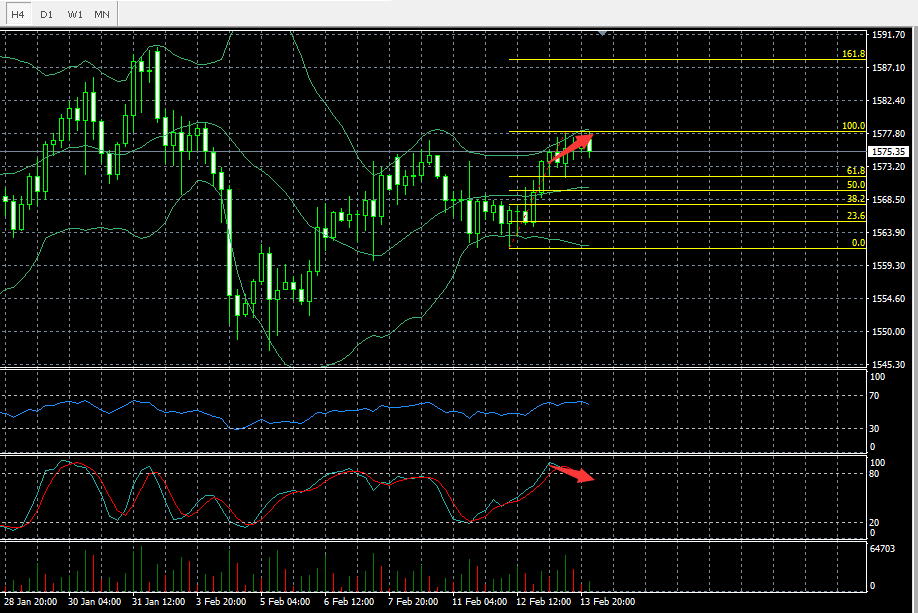Click the 1577.80 price scale value
This screenshot has height=613, width=918.
pos(888,133)
